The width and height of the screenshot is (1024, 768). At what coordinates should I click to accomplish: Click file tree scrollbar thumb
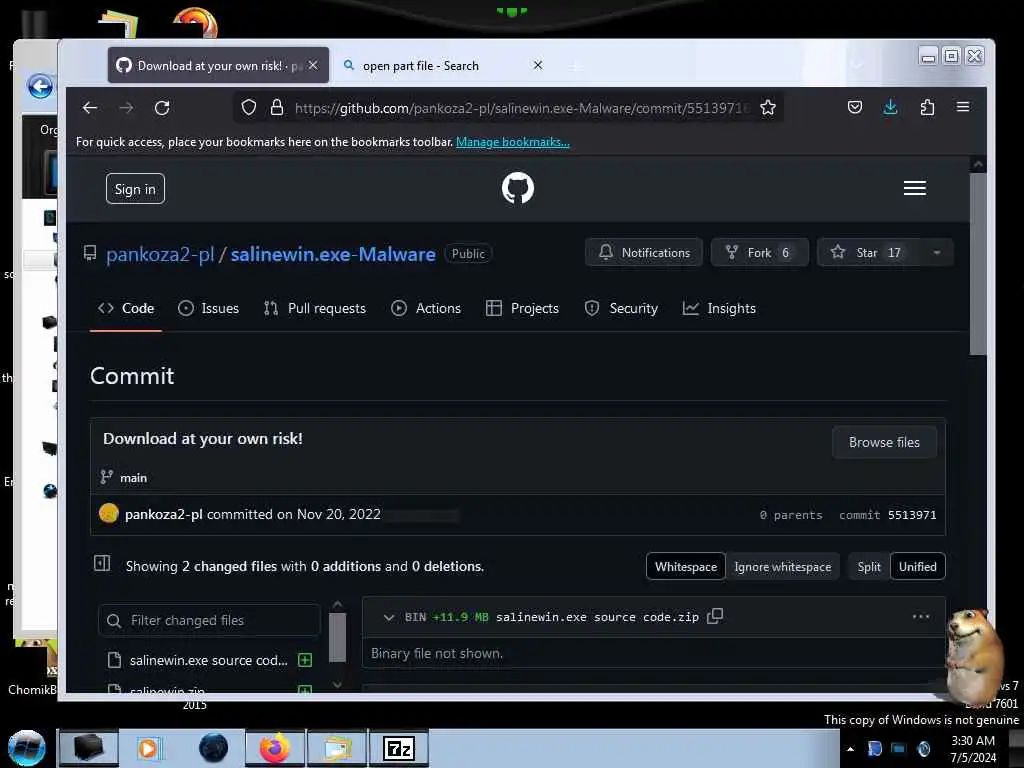point(337,637)
